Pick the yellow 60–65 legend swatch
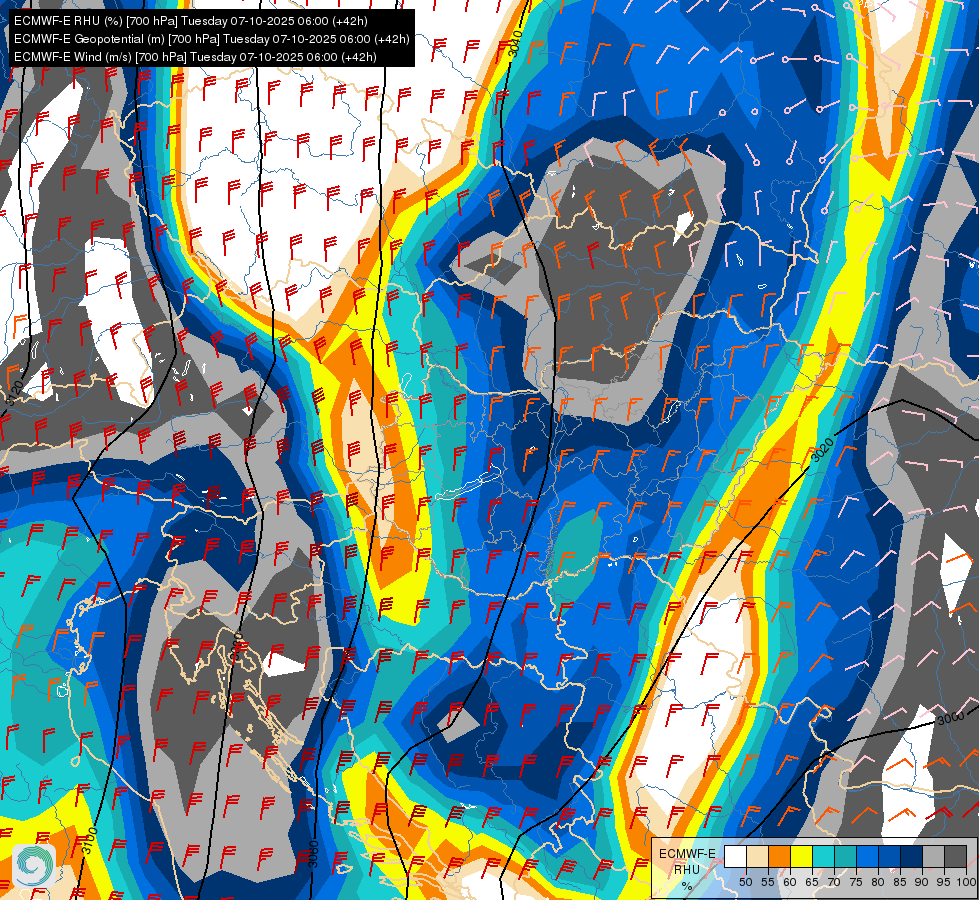 [801, 856]
